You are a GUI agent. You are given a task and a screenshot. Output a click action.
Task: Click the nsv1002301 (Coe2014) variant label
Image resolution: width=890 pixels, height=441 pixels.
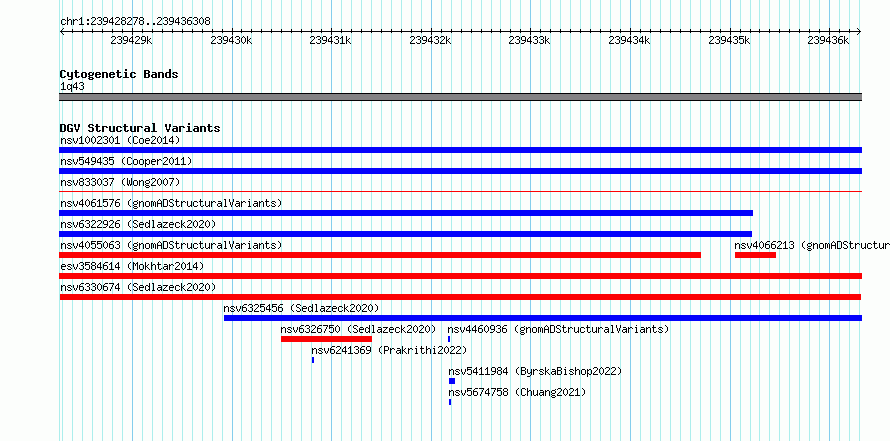coord(120,140)
